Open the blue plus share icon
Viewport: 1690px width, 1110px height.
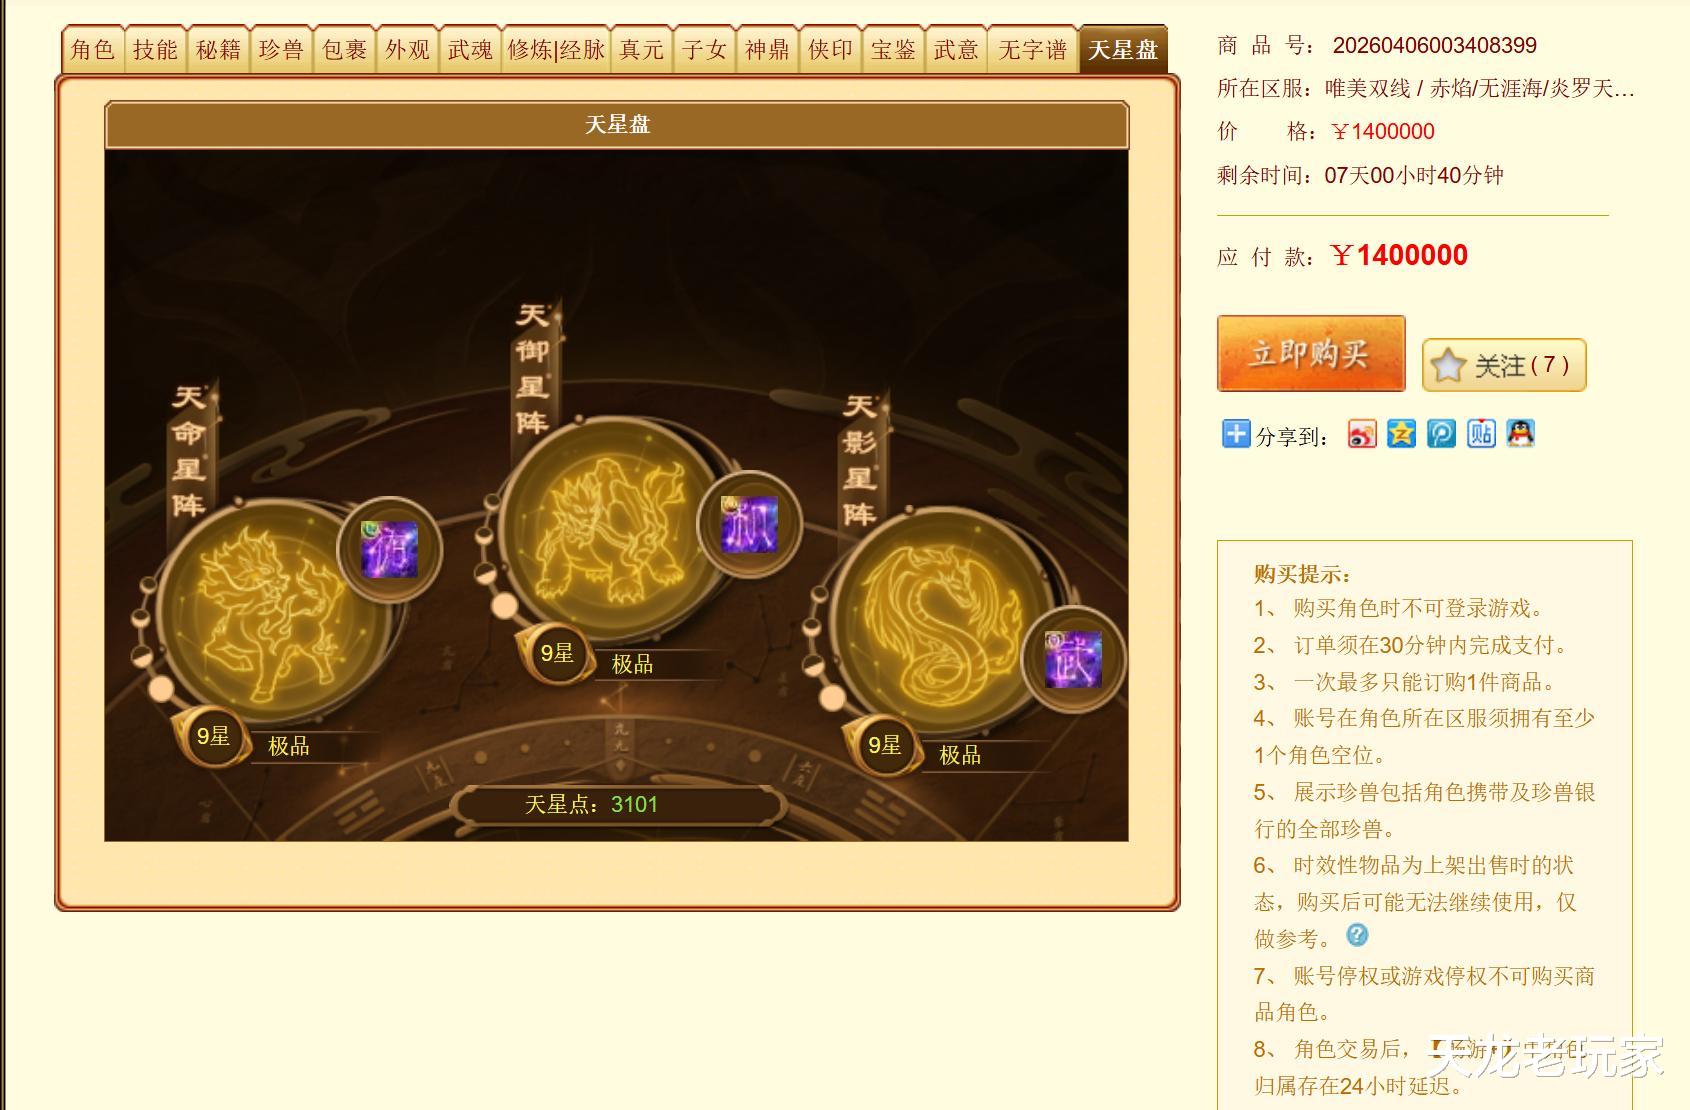point(1236,434)
